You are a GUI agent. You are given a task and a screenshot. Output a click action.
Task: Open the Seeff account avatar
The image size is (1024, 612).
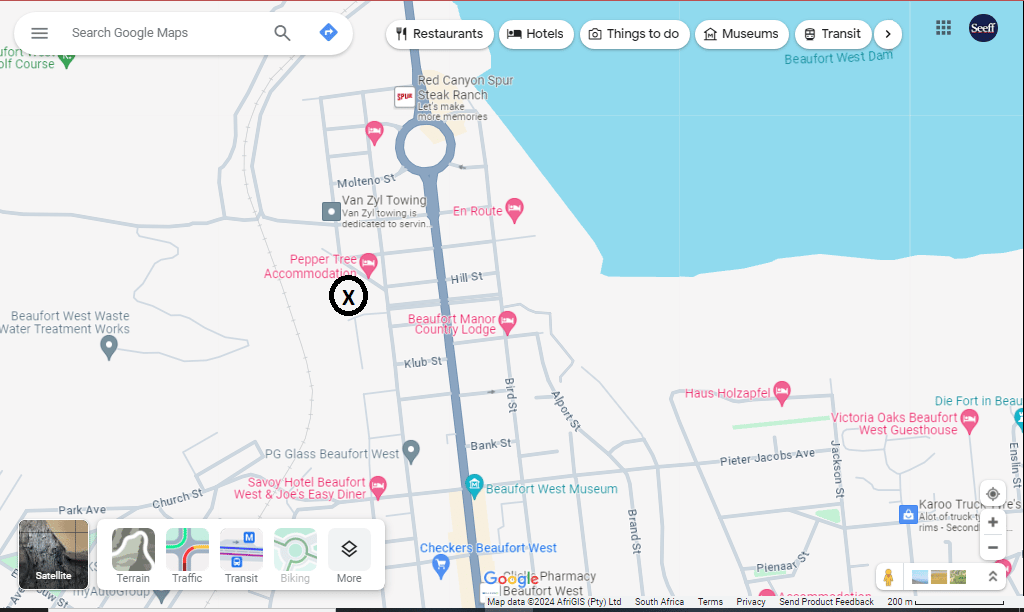tap(983, 28)
